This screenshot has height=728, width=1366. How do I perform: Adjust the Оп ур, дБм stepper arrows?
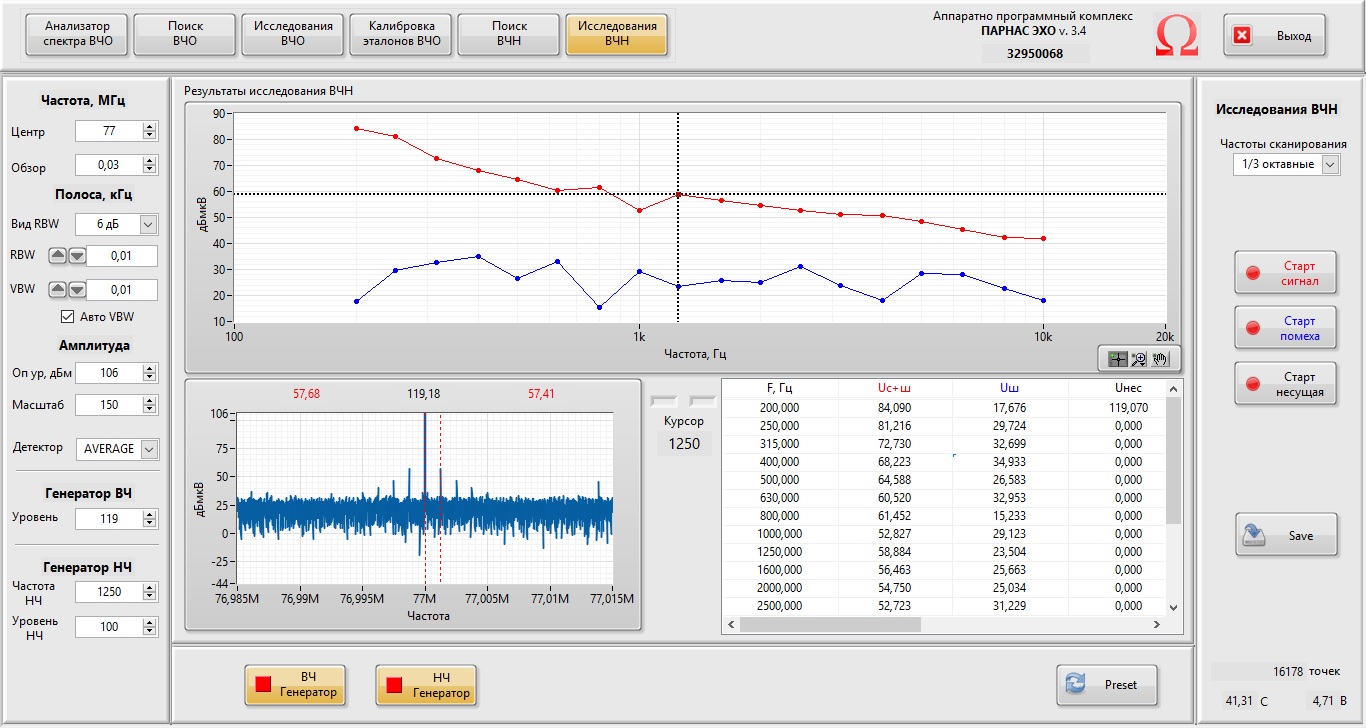(x=150, y=373)
